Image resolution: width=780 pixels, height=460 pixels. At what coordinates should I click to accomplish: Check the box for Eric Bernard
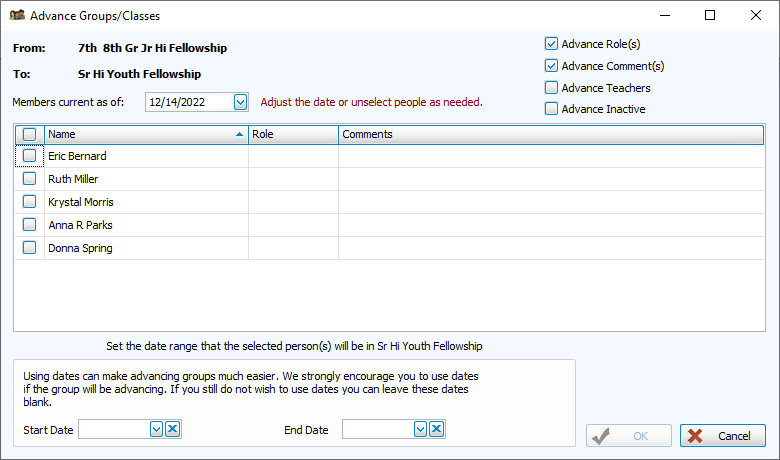tap(29, 156)
